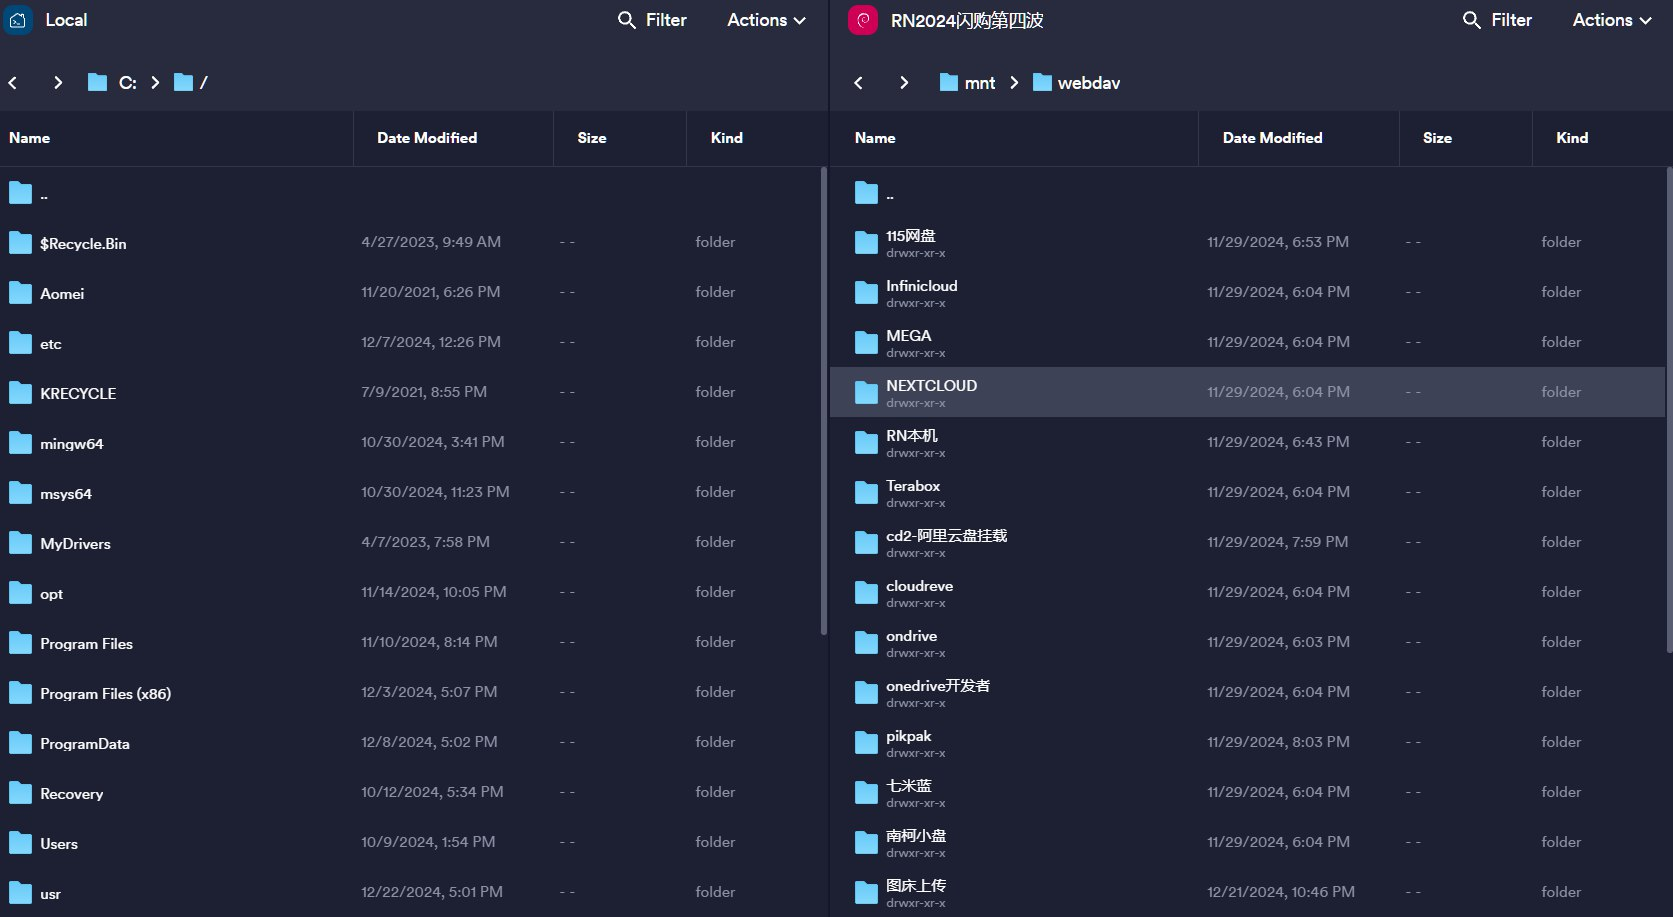
Task: Click Local pane vertical scrollbar
Action: point(824,400)
